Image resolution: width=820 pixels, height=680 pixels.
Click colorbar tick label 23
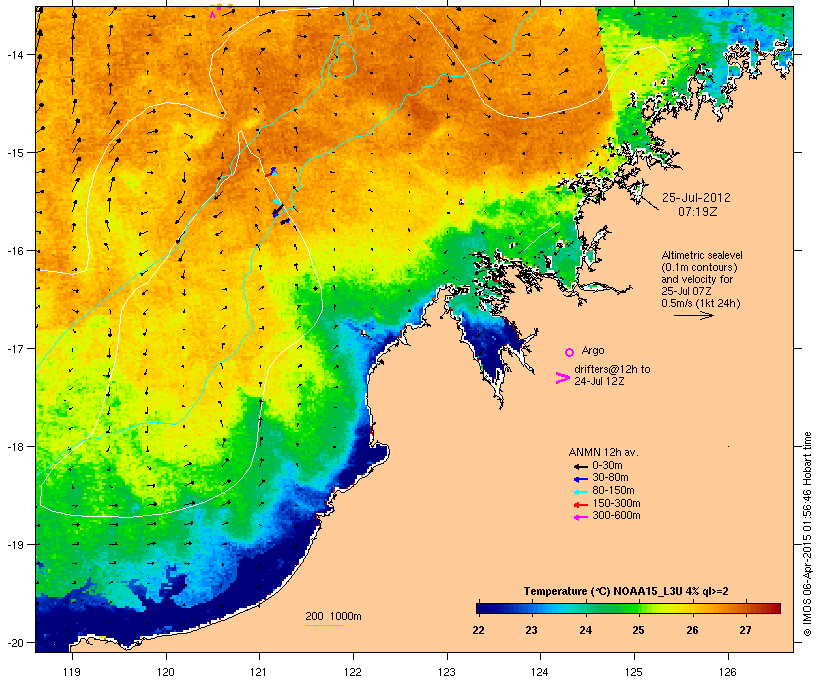pyautogui.click(x=531, y=630)
